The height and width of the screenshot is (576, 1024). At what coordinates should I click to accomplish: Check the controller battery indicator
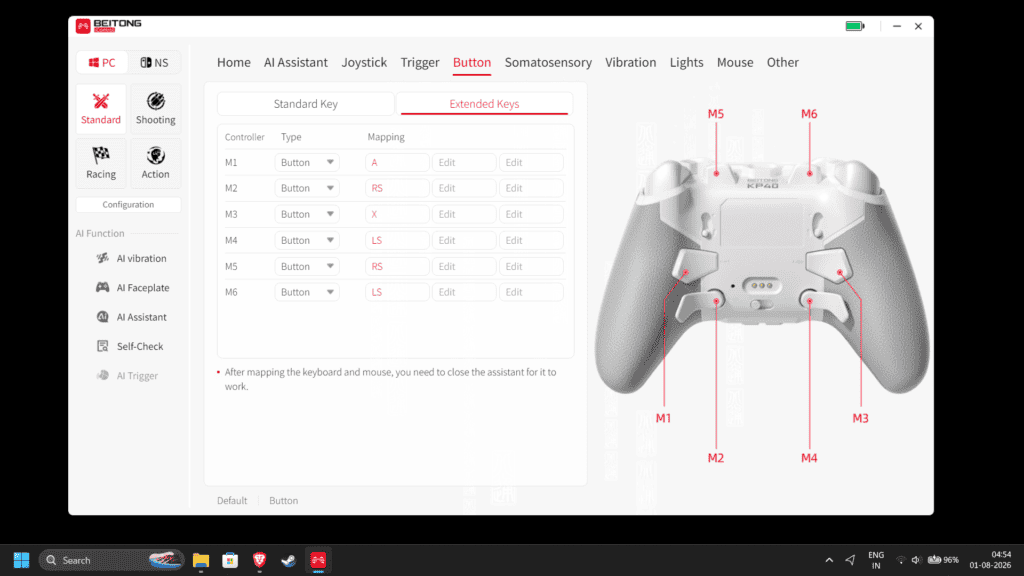pyautogui.click(x=855, y=26)
